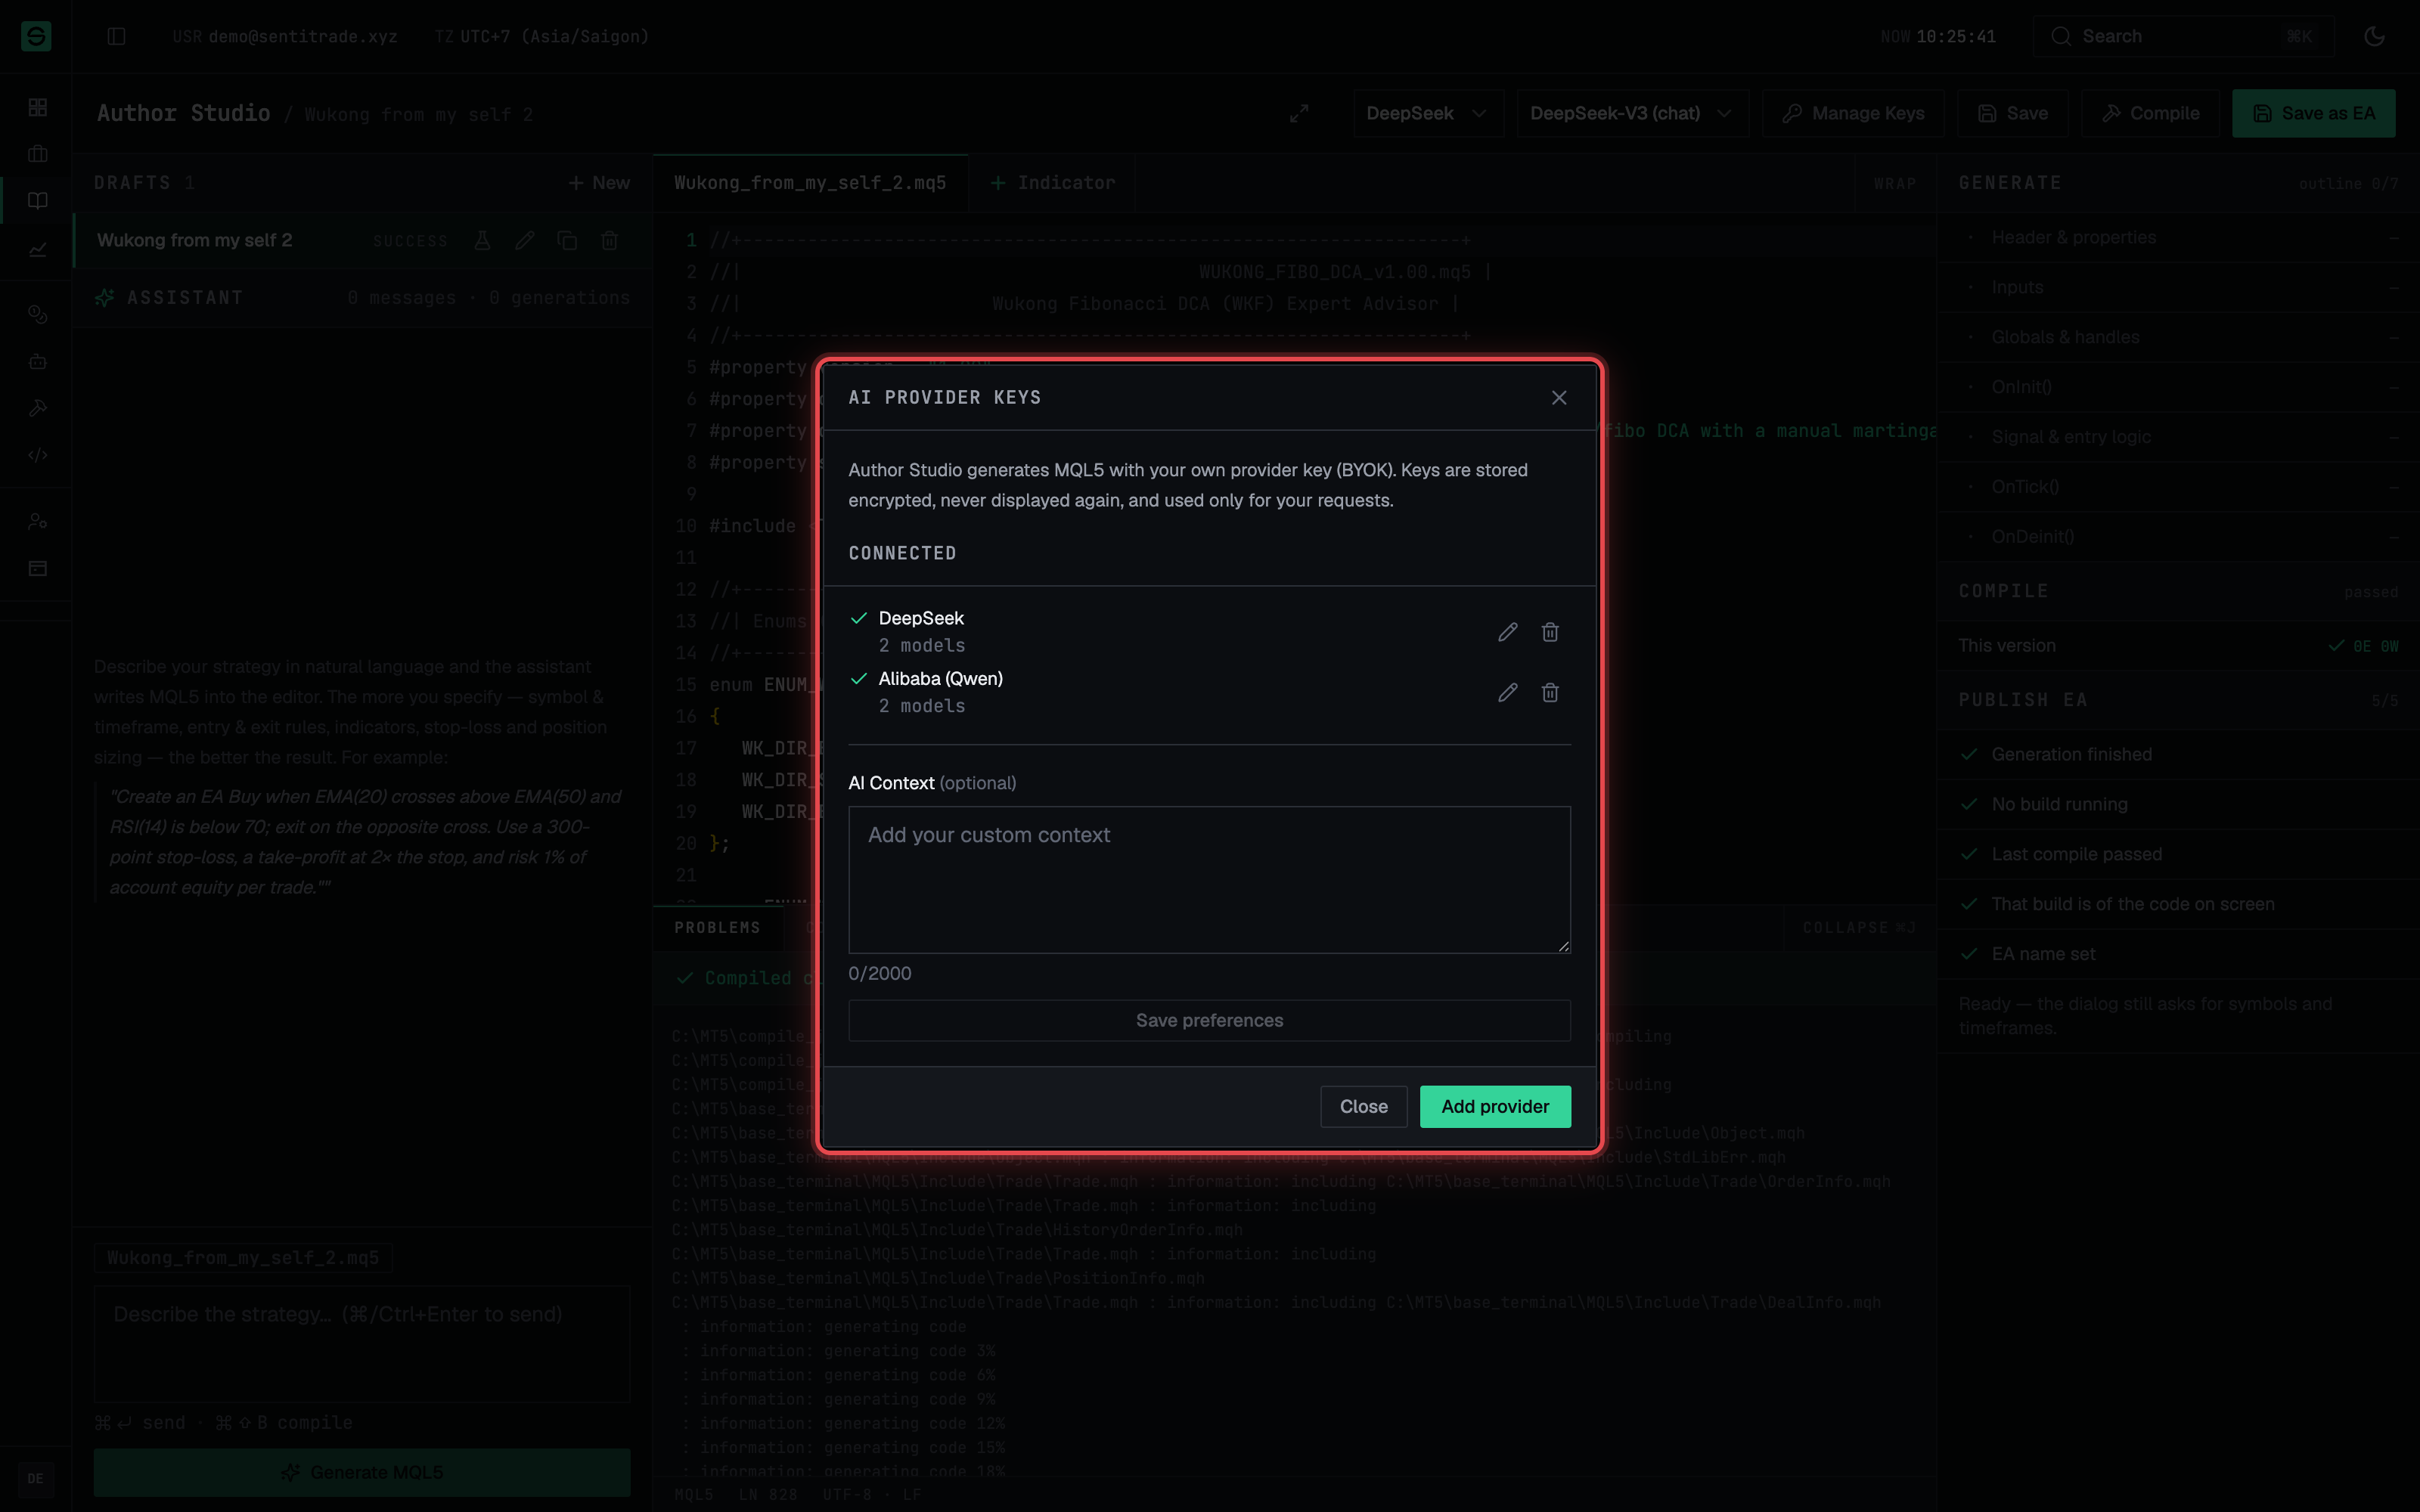Edit the DeepSeek provider key

1508,632
